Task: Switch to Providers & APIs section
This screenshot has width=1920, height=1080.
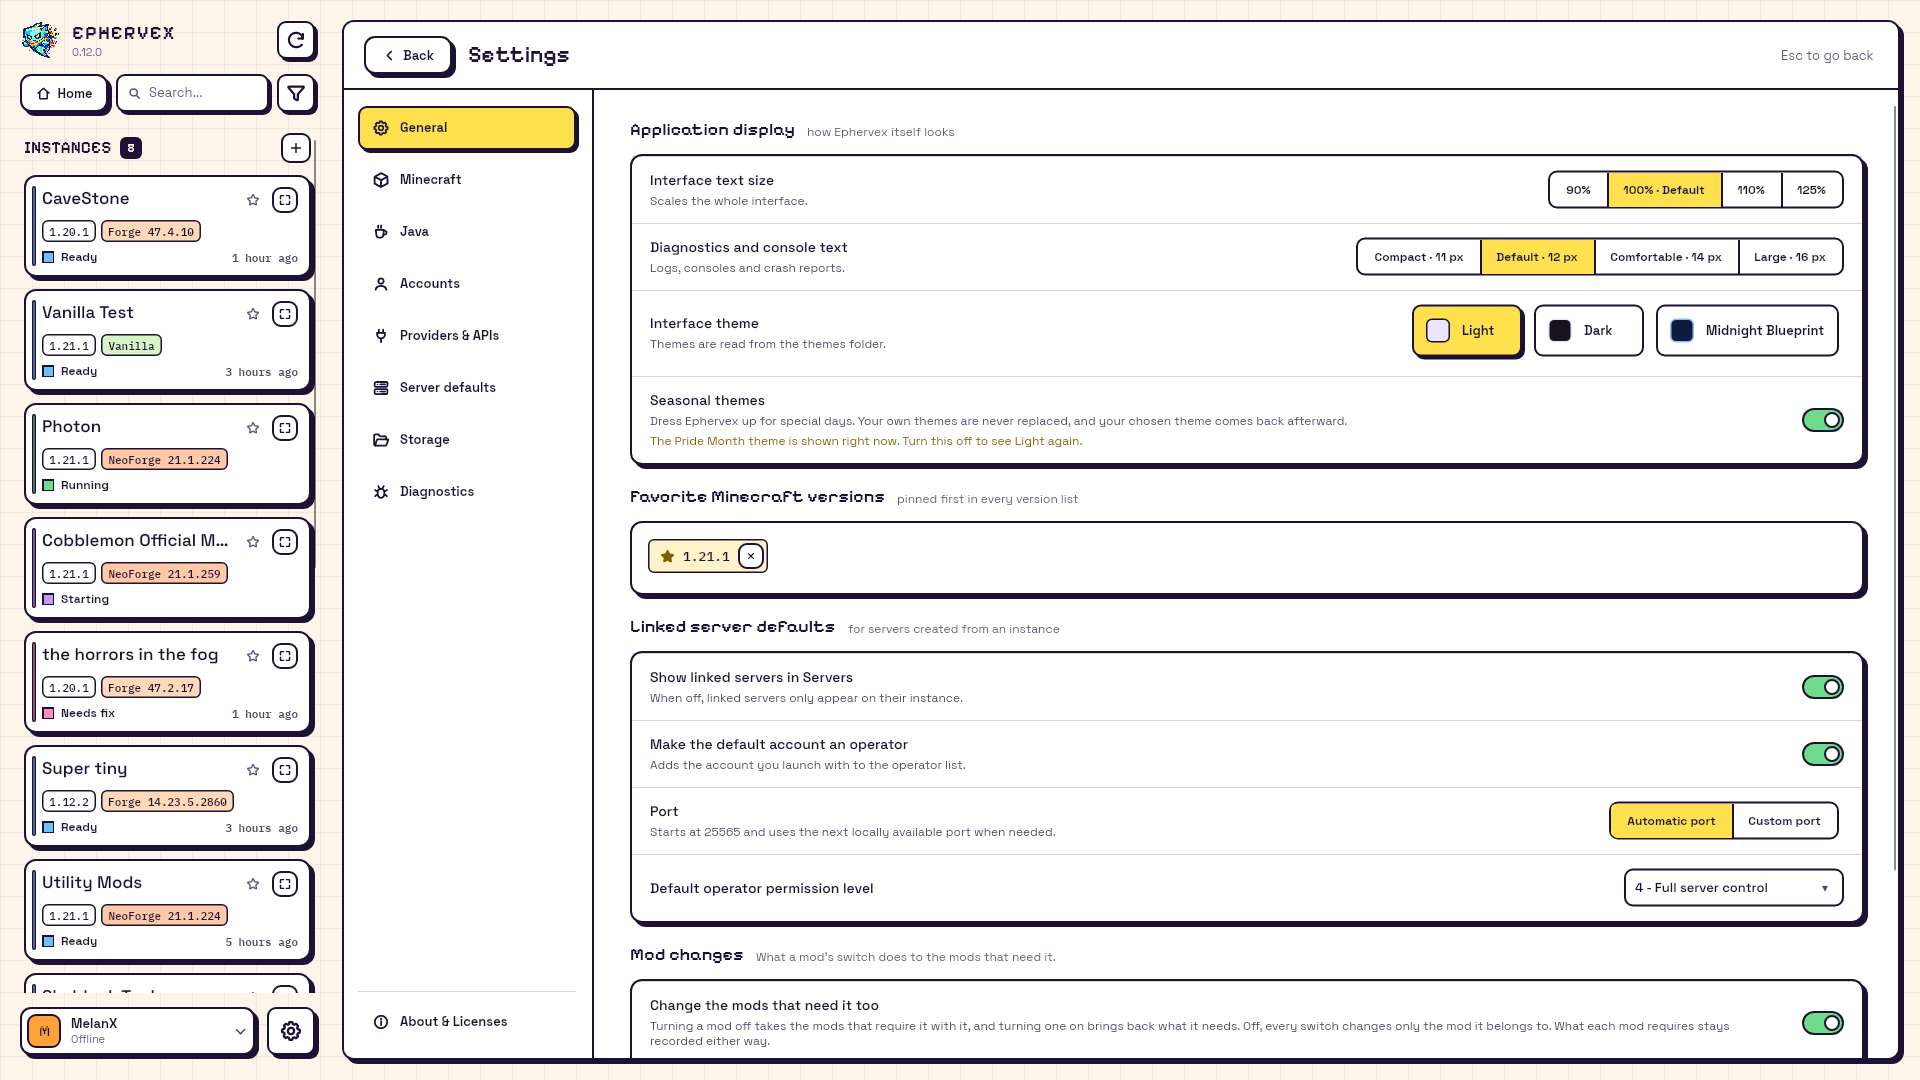Action: (467, 336)
